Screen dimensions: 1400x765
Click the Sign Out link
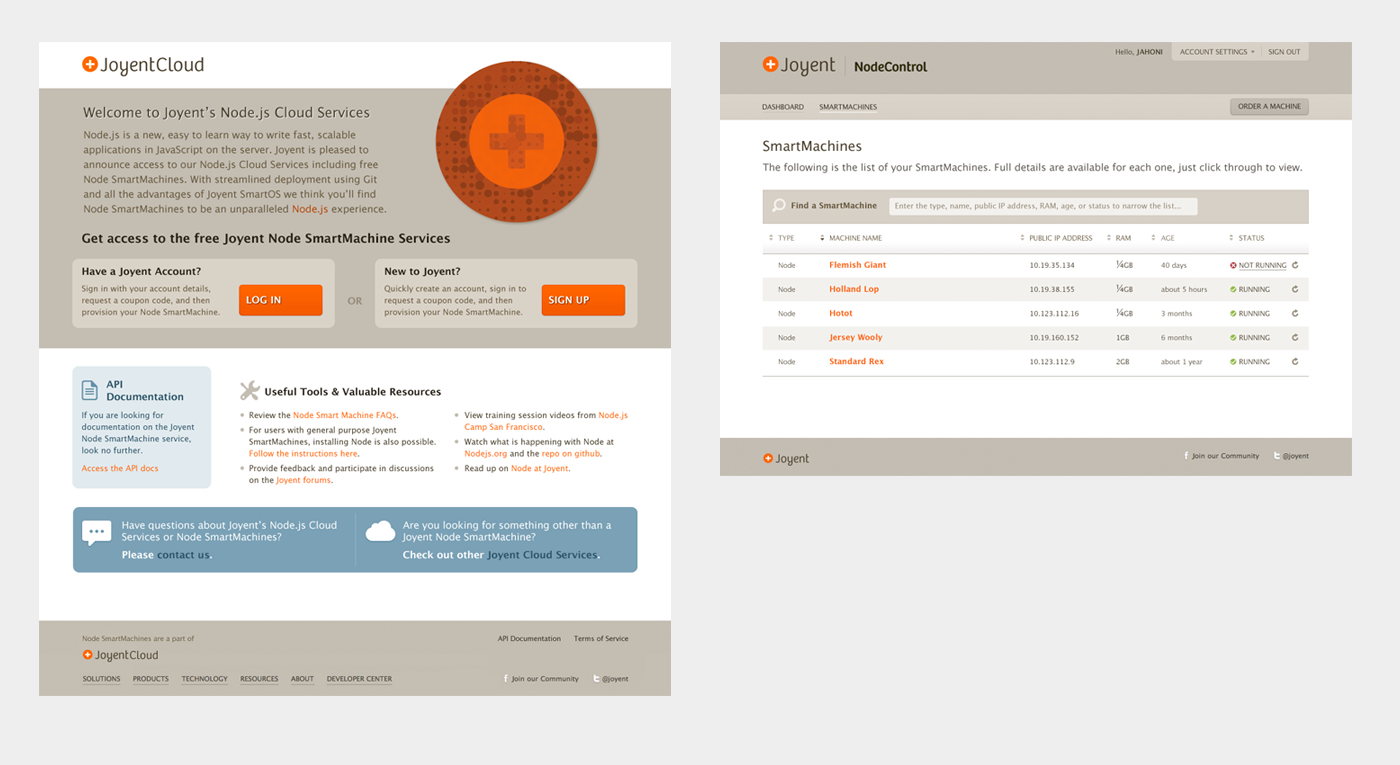[x=1285, y=52]
